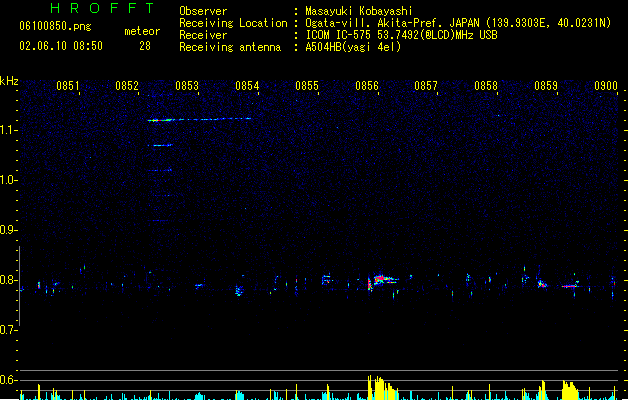
Task: Click the HROFFT title text
Action: click(102, 8)
